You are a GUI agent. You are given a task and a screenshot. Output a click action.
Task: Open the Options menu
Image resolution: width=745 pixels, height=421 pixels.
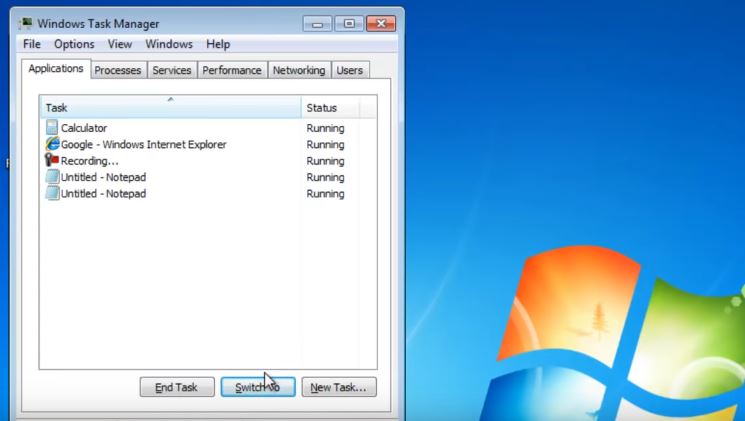coord(74,44)
